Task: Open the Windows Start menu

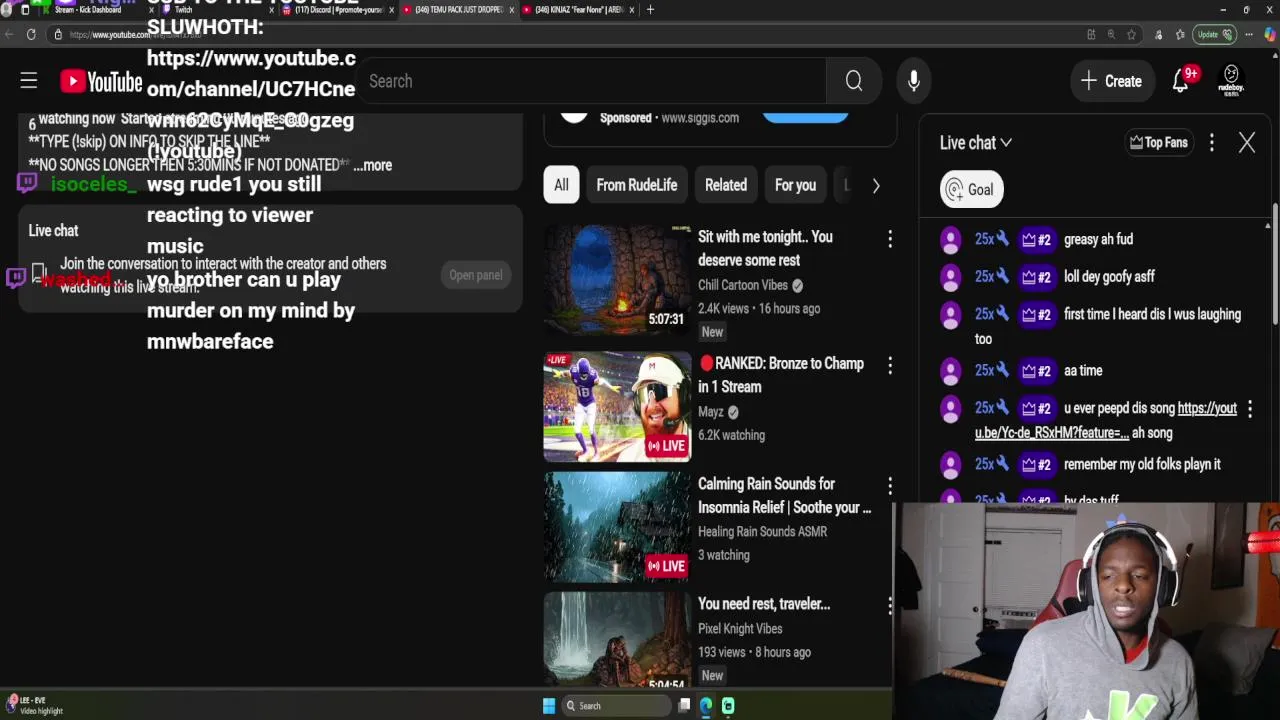Action: [549, 706]
